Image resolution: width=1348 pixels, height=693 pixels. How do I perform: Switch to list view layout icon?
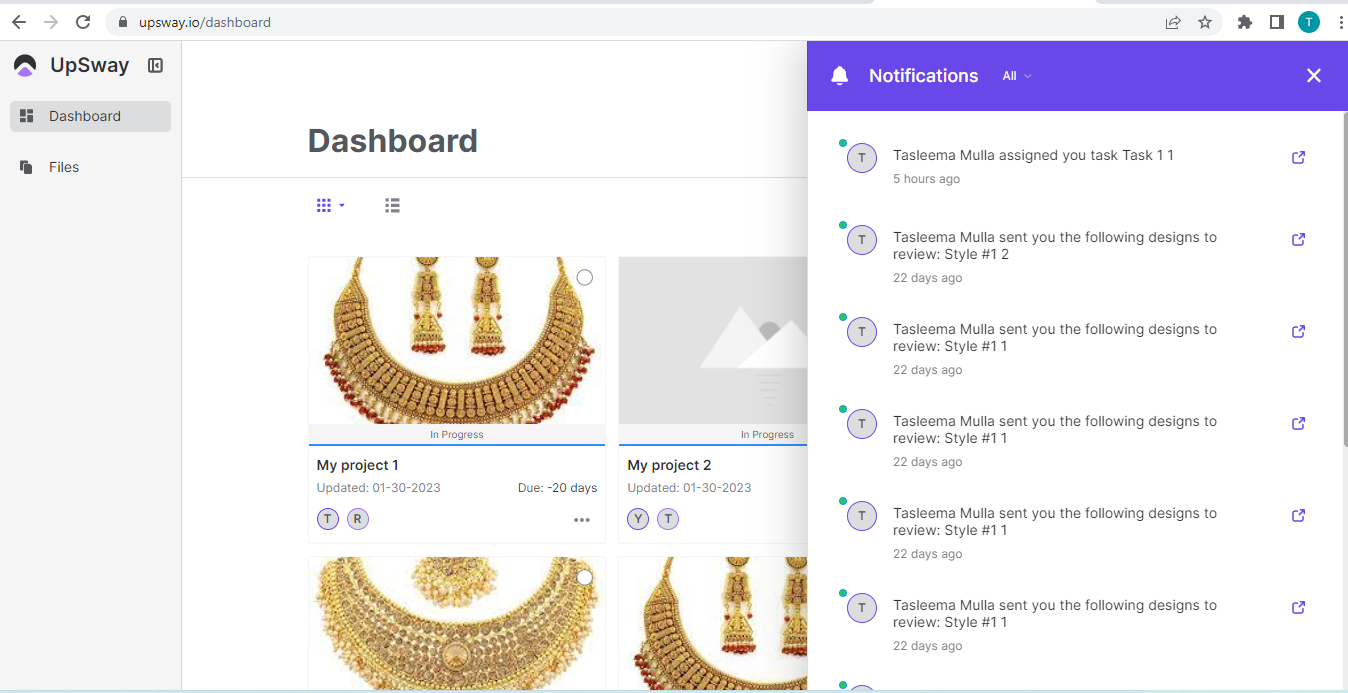point(392,205)
